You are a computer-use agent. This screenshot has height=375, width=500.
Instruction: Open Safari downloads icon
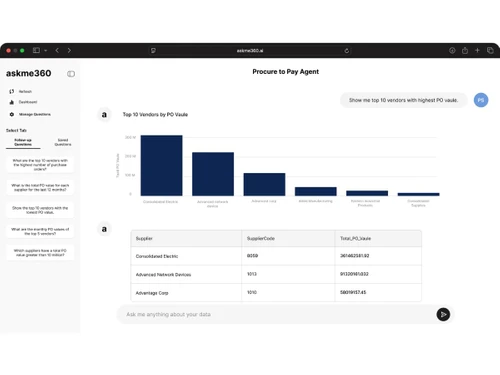pos(452,50)
